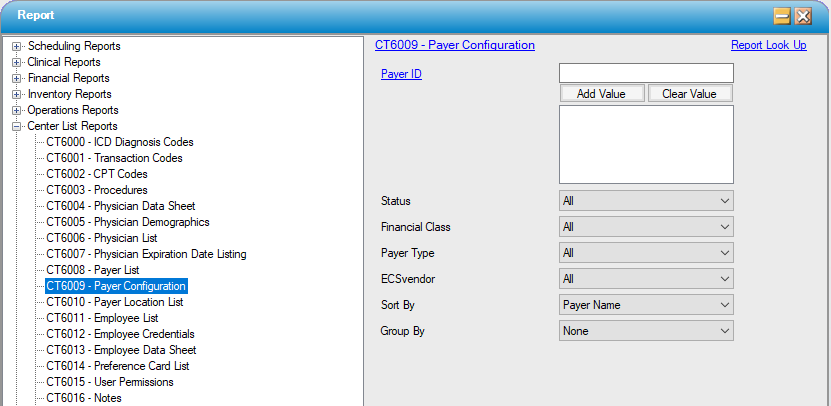This screenshot has height=406, width=831.
Task: Expand the Clinical Reports tree node
Action: [x=17, y=62]
